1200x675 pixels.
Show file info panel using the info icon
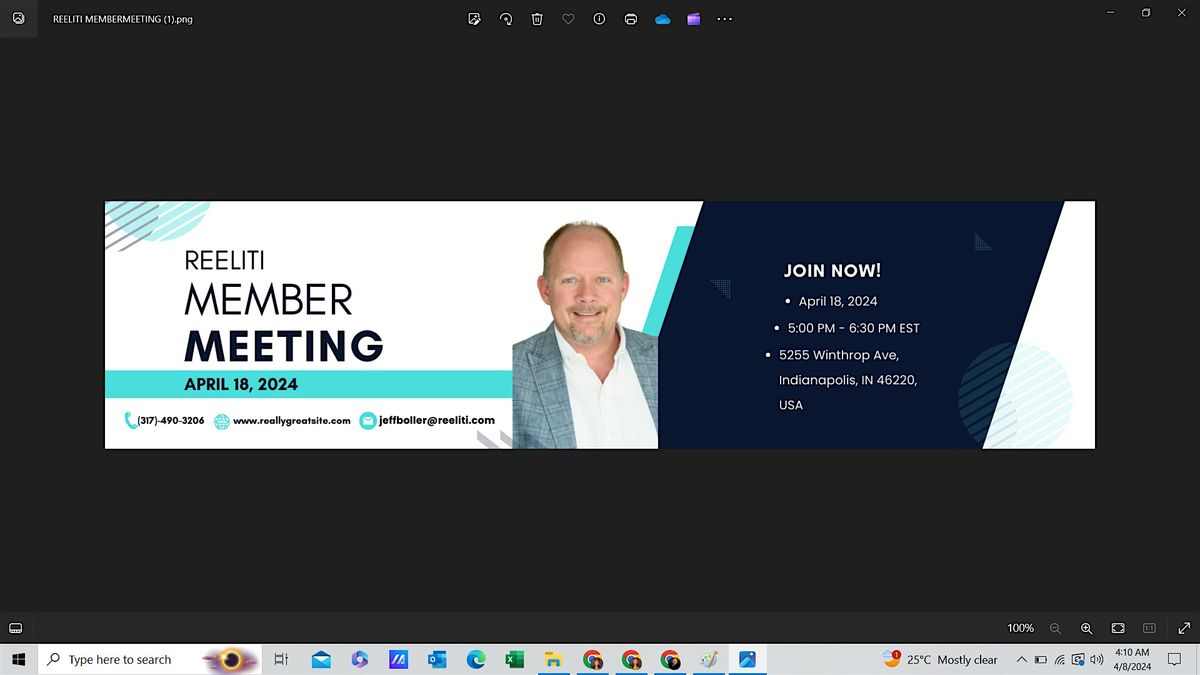click(x=599, y=19)
